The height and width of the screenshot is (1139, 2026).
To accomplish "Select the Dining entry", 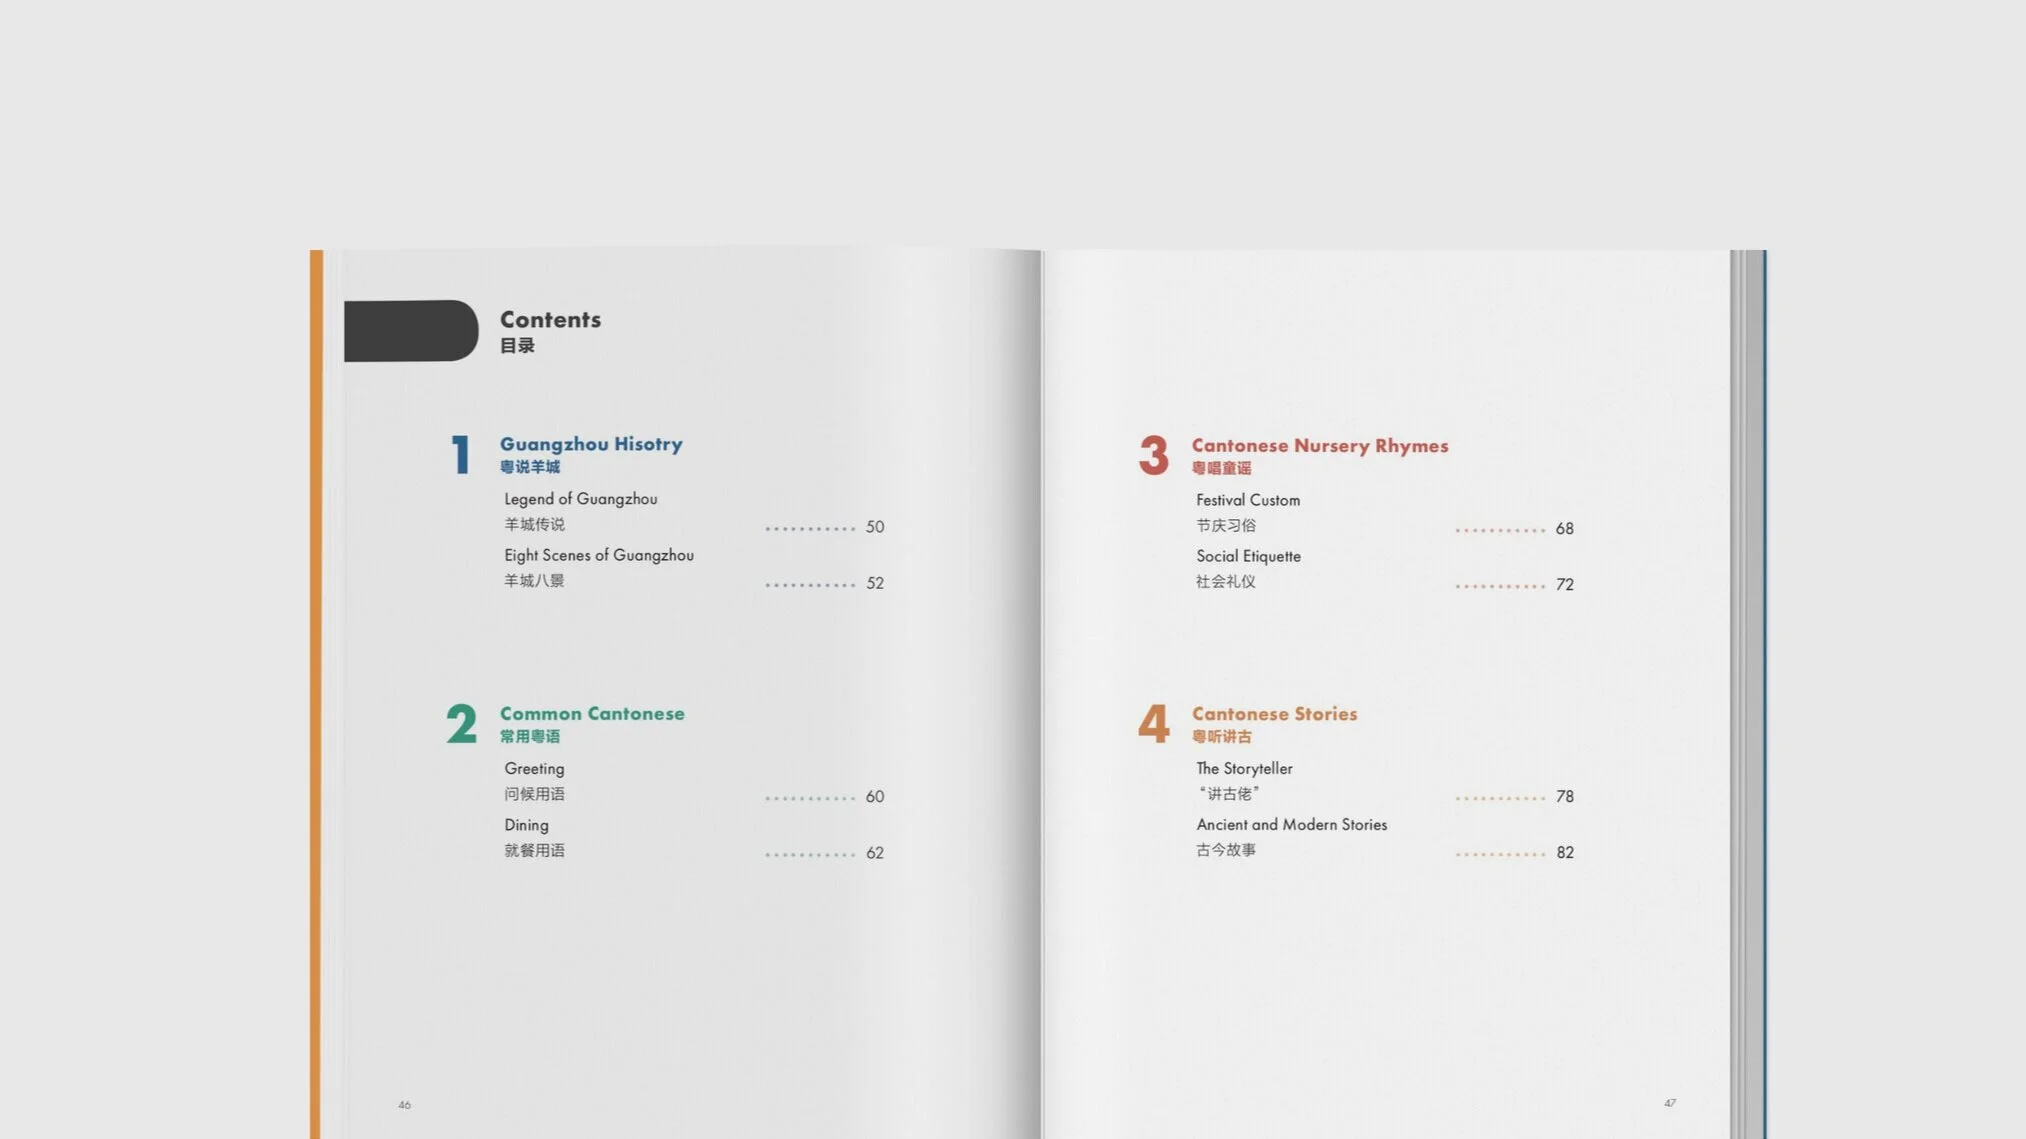I will pos(526,825).
